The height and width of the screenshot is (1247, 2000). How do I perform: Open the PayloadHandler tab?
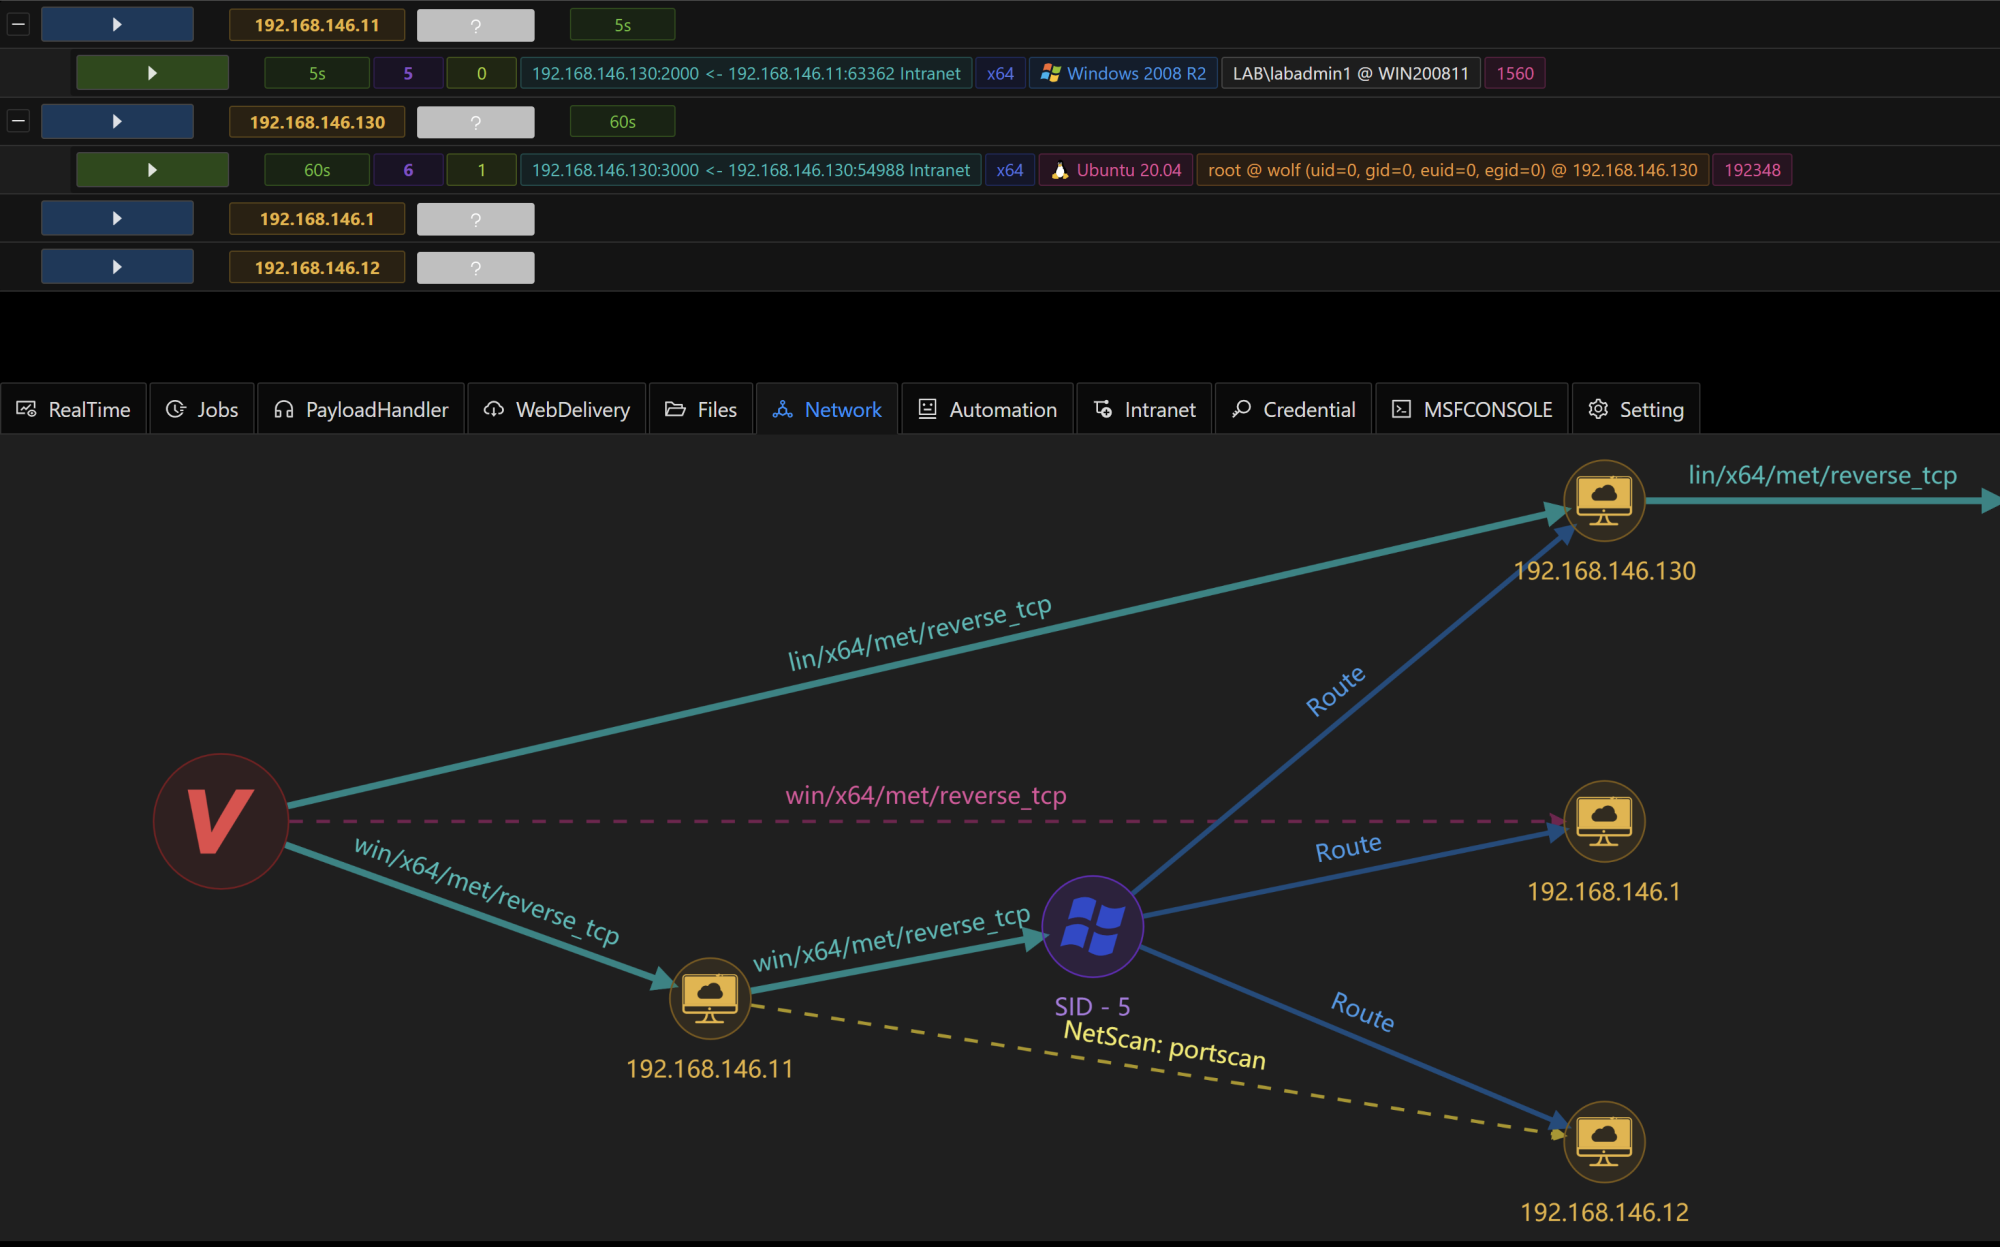(x=361, y=409)
